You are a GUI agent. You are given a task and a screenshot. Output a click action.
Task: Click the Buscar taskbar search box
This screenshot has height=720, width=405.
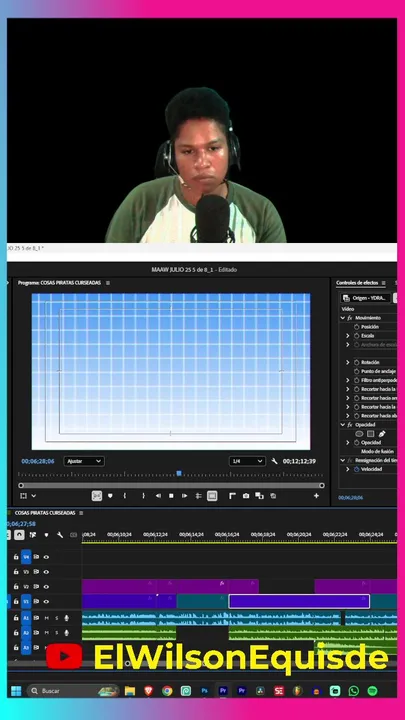coord(73,691)
